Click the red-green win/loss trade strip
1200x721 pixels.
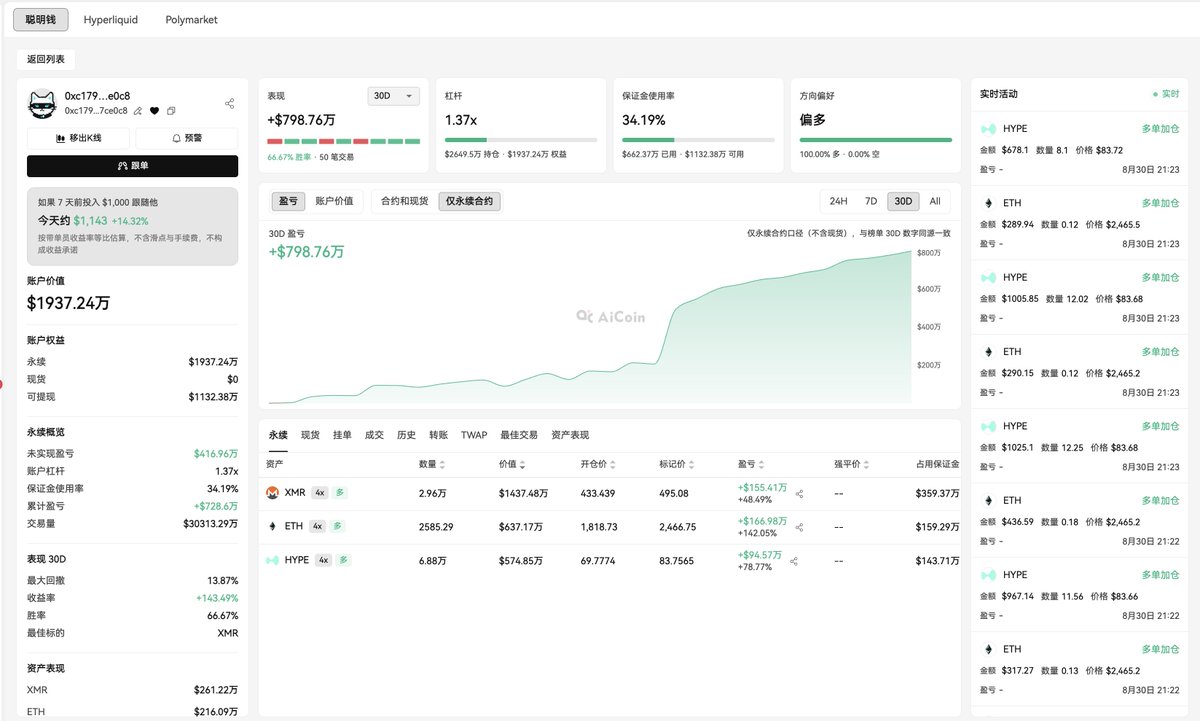tap(344, 141)
